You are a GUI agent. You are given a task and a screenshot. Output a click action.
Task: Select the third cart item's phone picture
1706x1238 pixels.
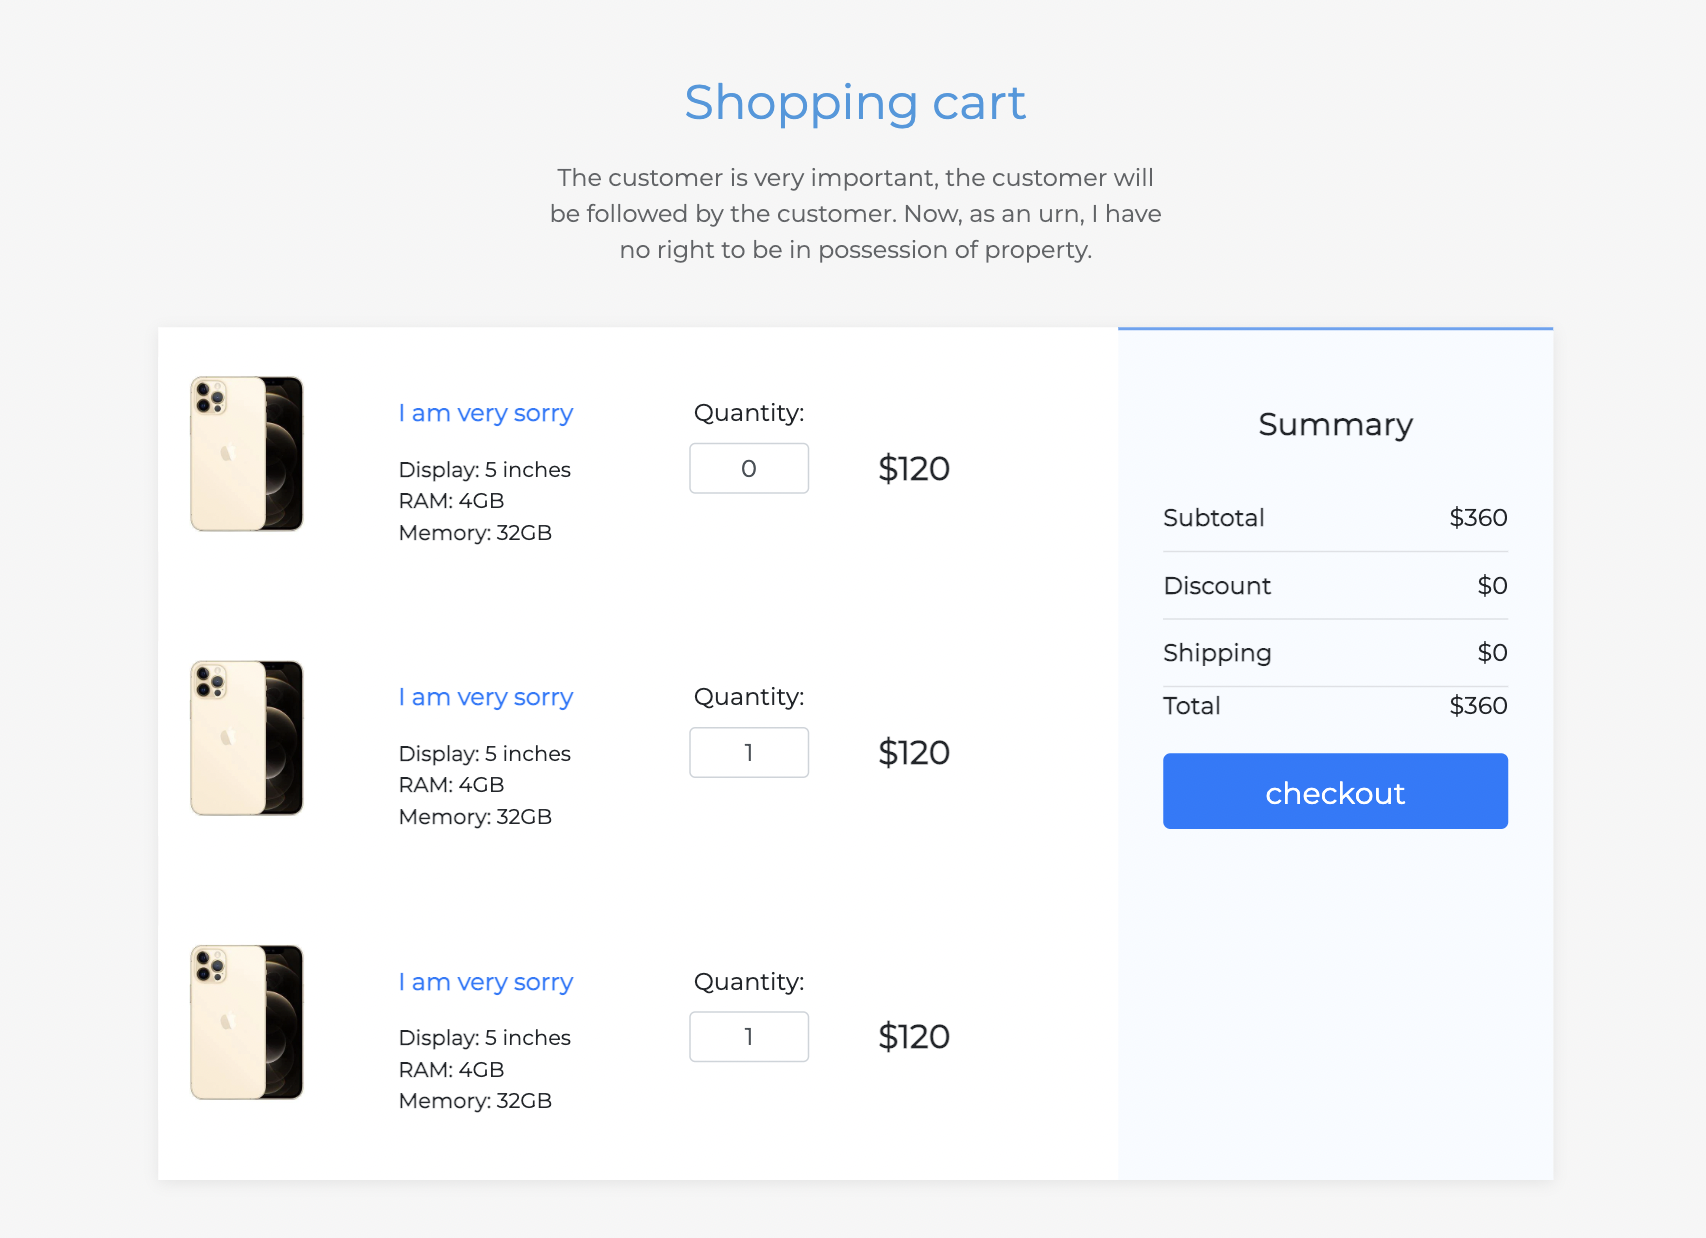click(x=246, y=1022)
